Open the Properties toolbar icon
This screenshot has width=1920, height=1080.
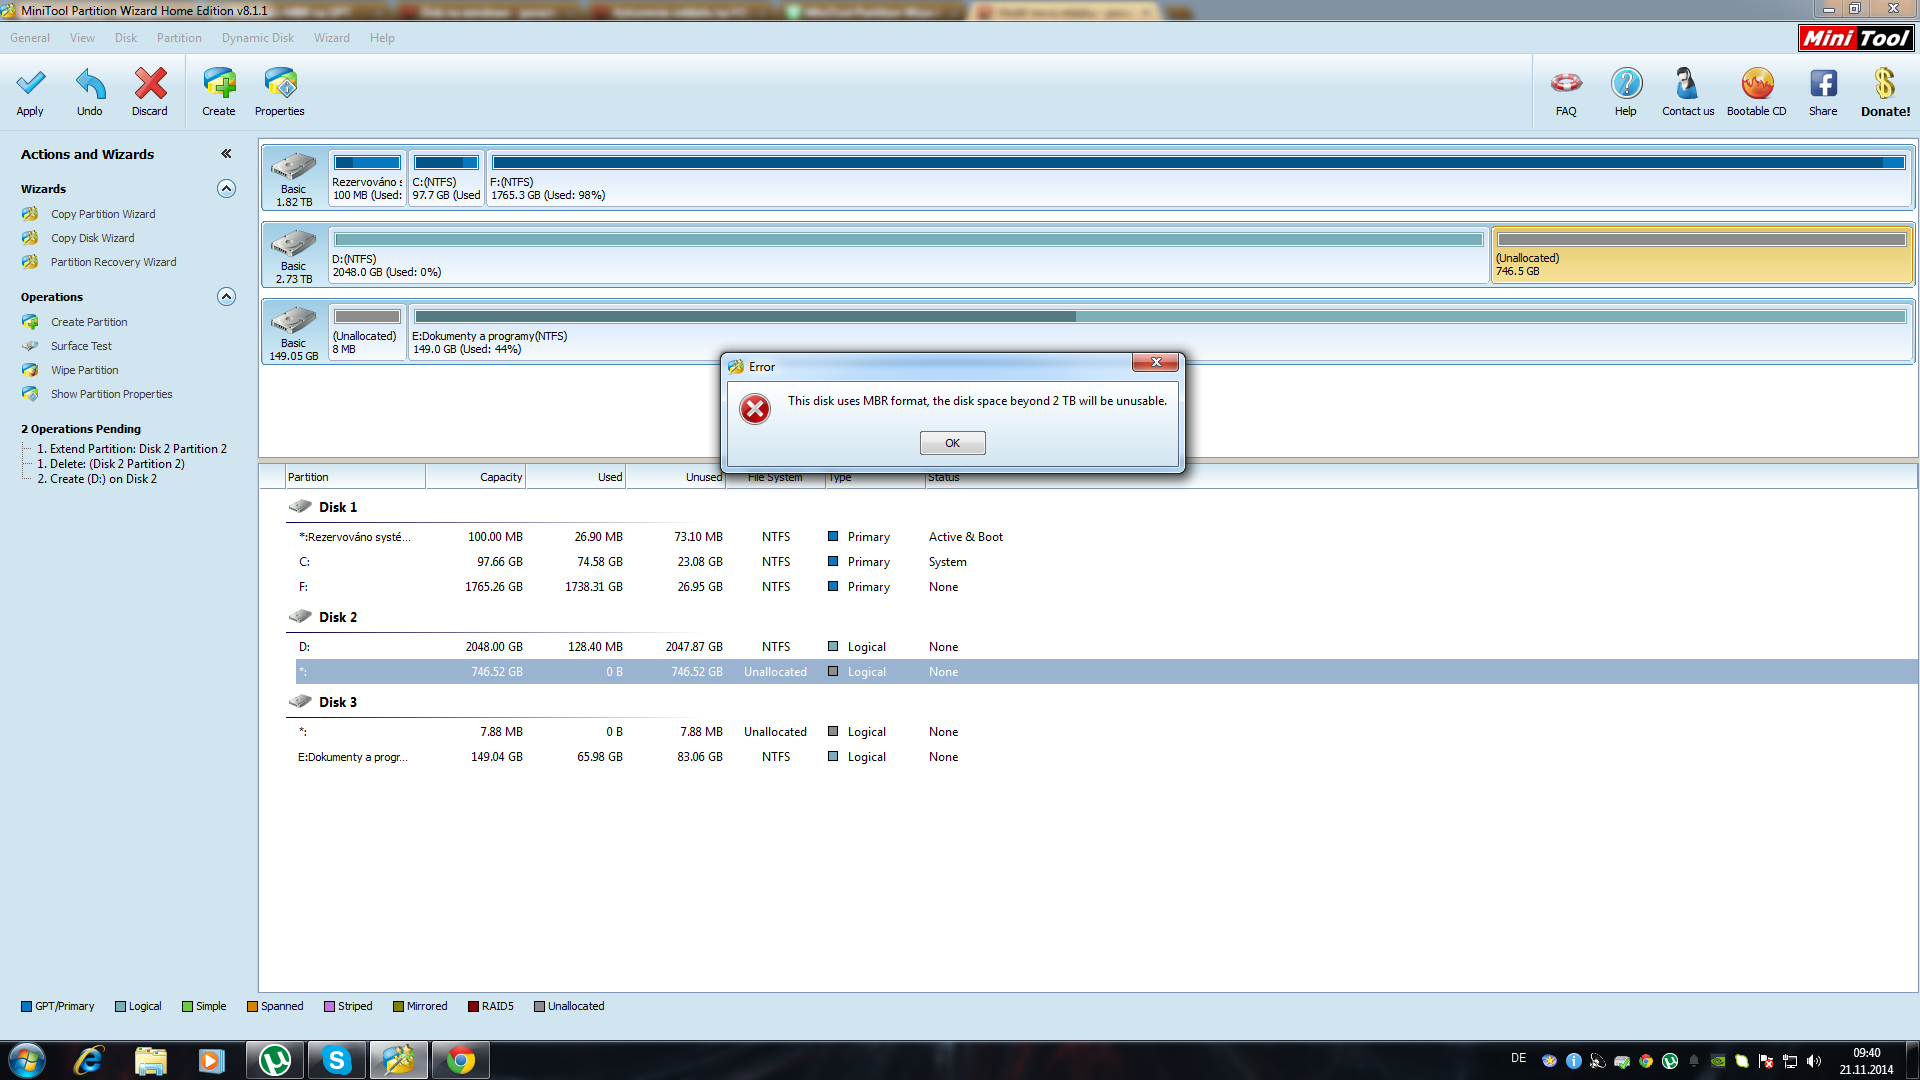coord(280,84)
